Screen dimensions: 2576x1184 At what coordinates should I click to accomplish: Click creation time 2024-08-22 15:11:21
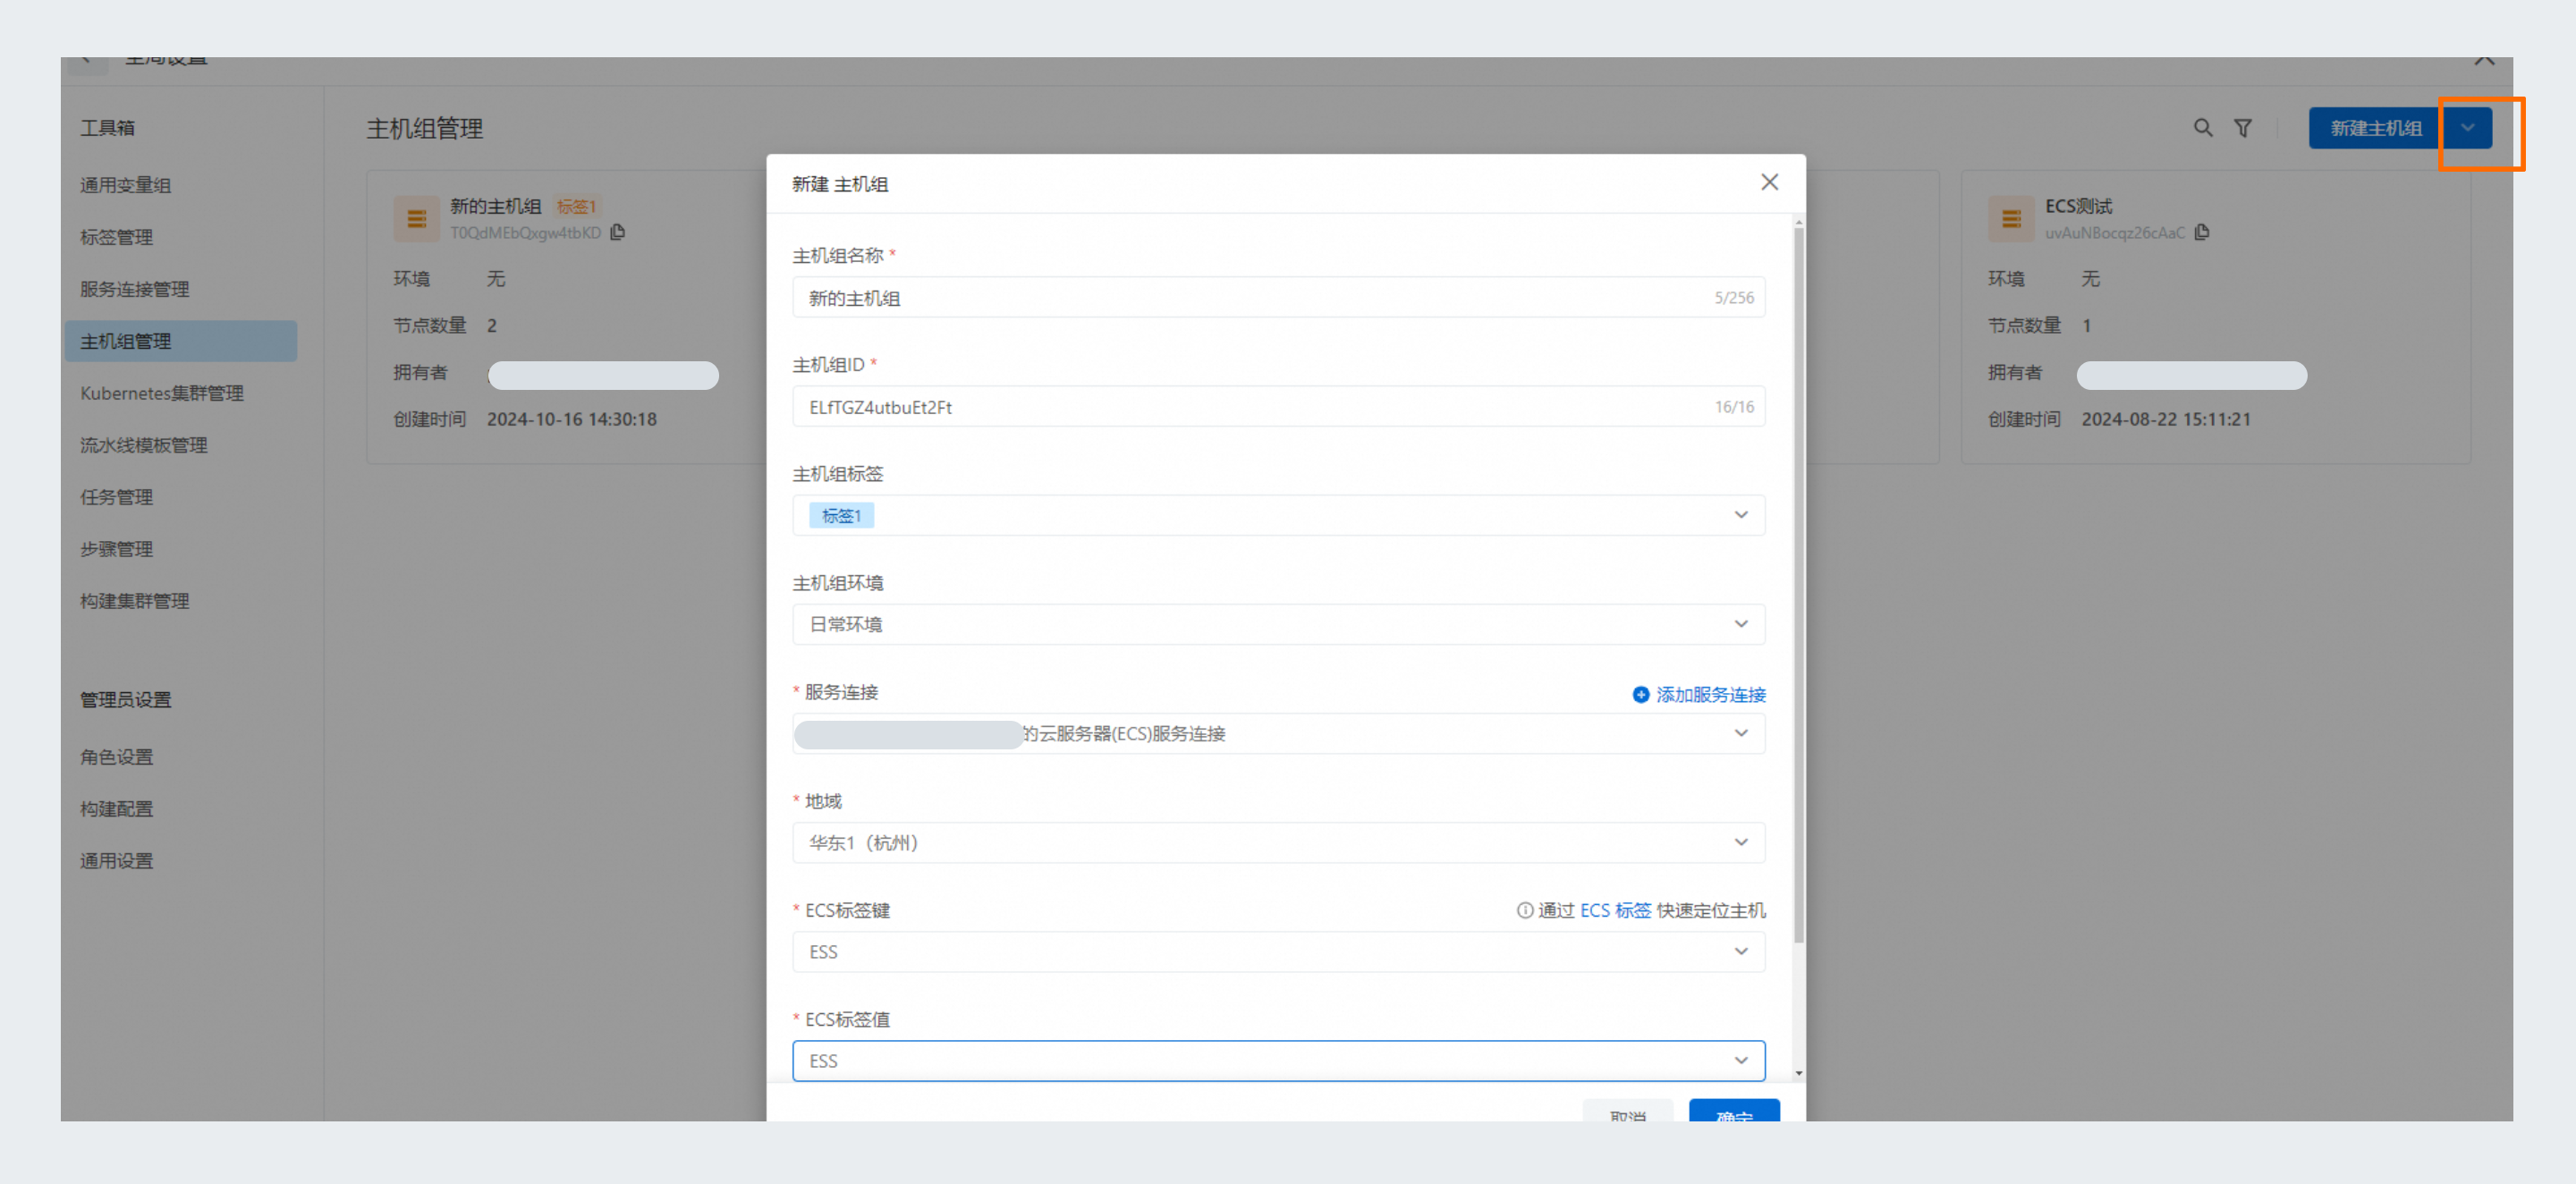pyautogui.click(x=2166, y=419)
